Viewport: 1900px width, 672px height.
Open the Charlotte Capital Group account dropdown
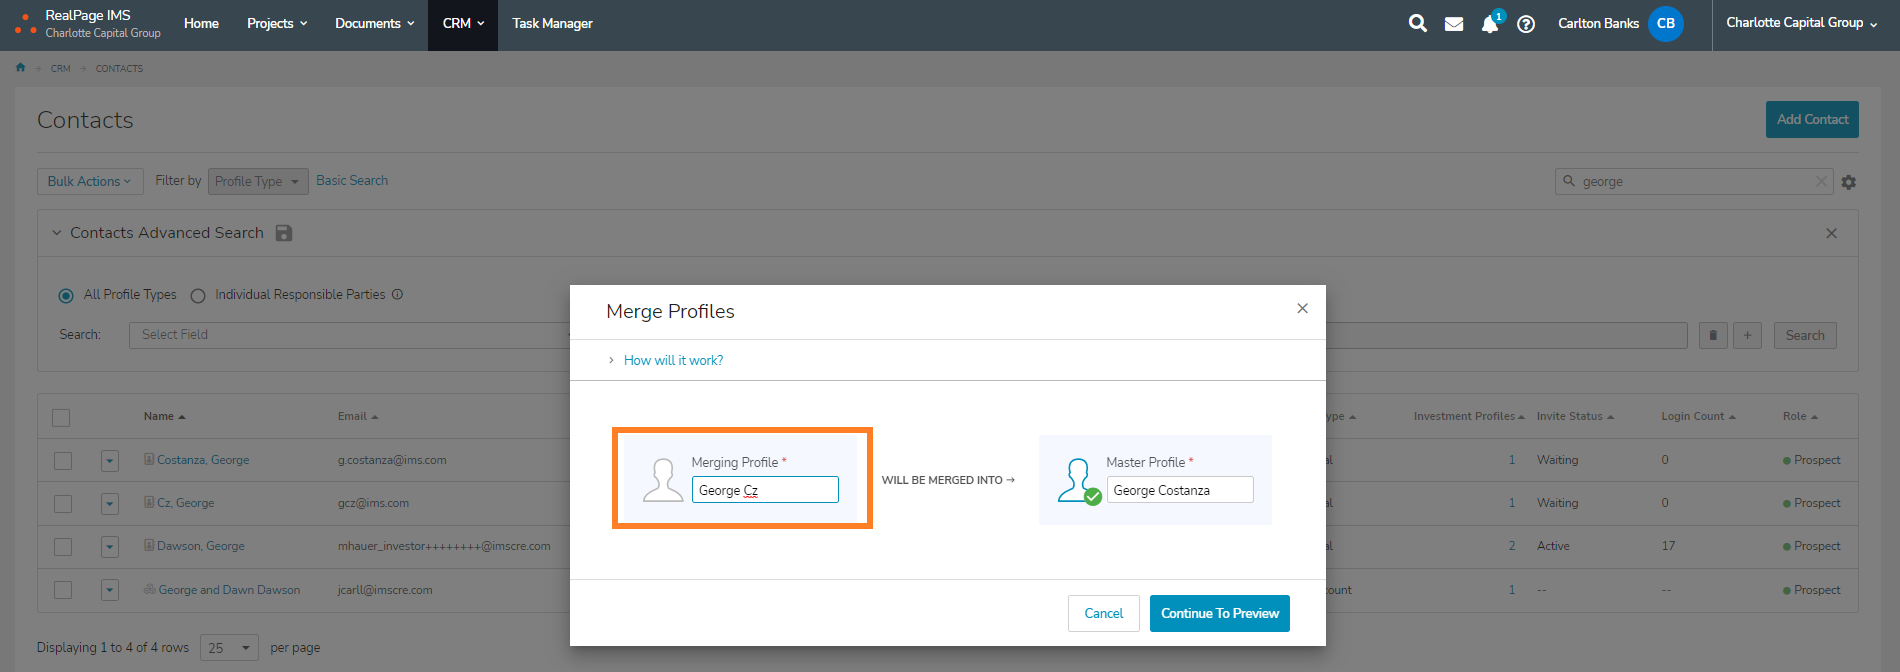tap(1802, 23)
